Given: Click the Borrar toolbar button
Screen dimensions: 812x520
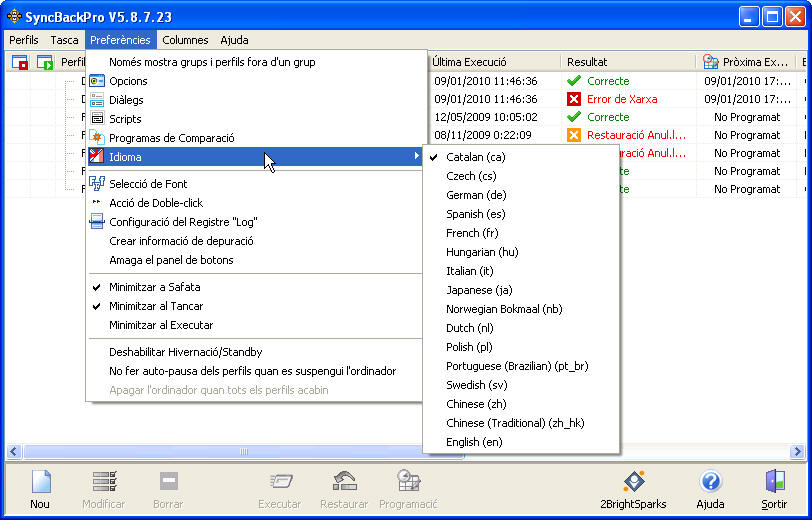Looking at the screenshot, I should pos(168,489).
